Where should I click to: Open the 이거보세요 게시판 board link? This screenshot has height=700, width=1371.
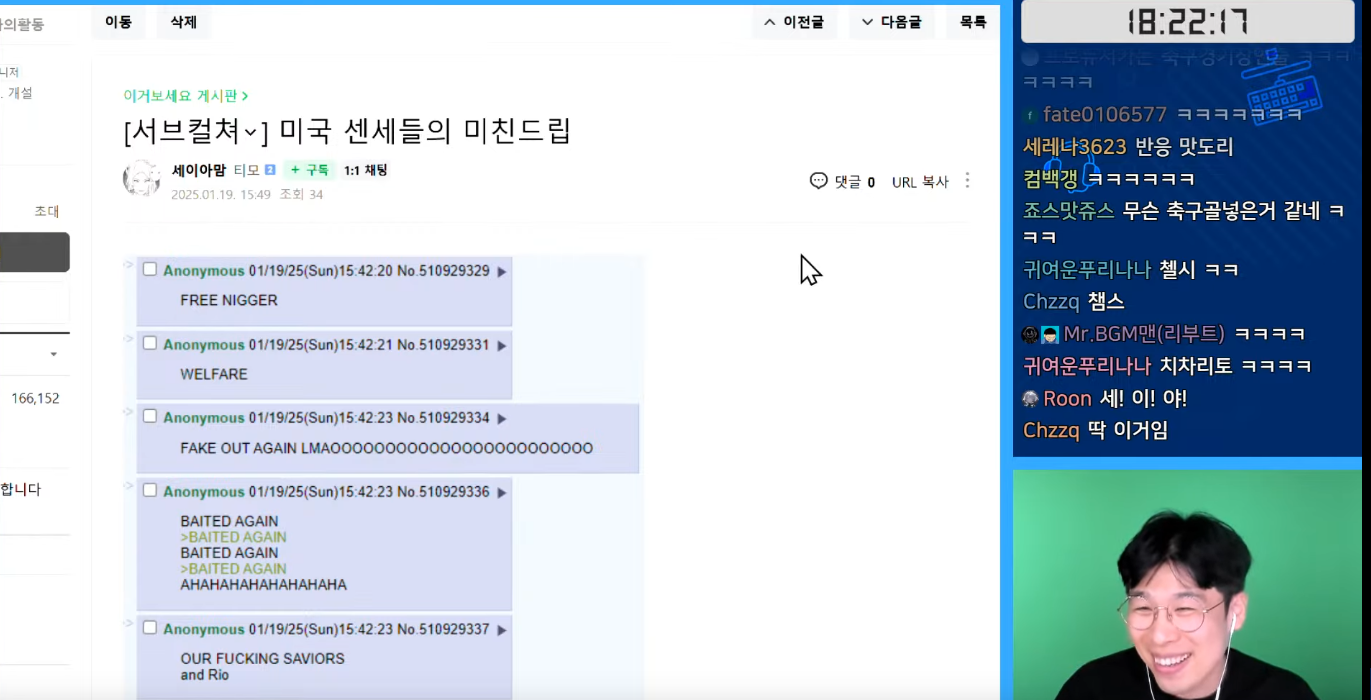coord(186,96)
